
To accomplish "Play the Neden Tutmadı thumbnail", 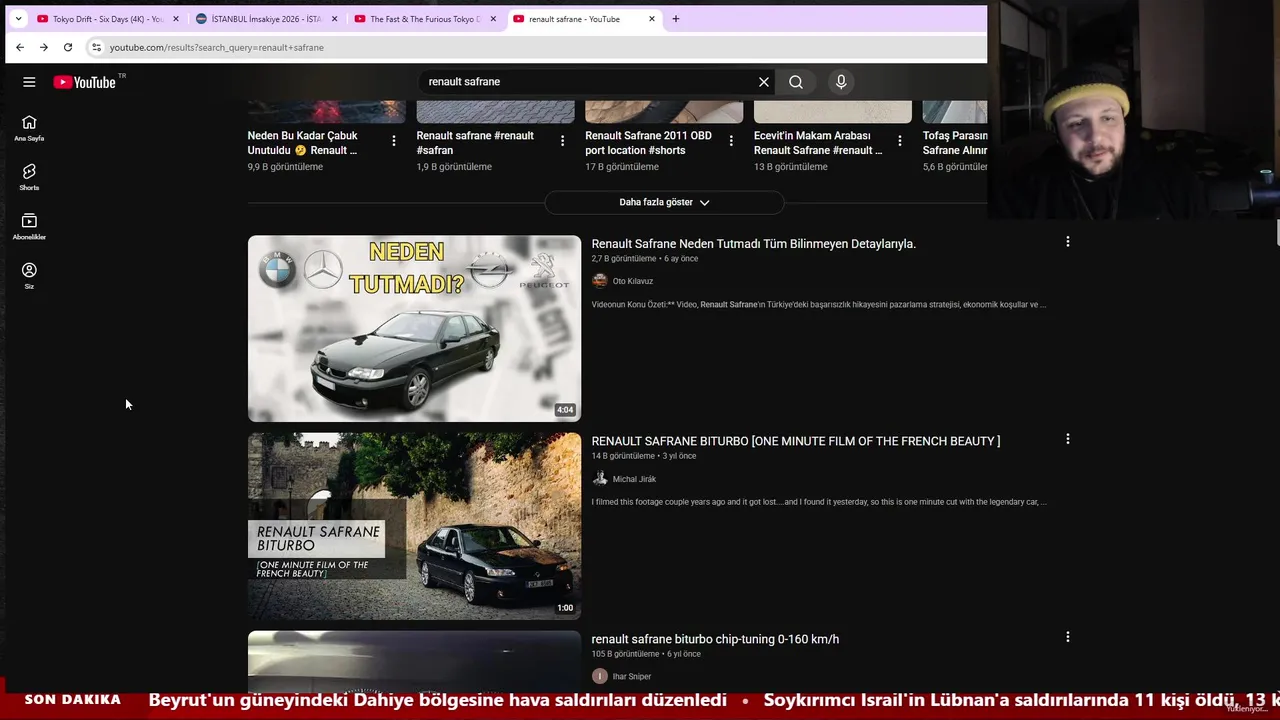I will click(x=414, y=328).
